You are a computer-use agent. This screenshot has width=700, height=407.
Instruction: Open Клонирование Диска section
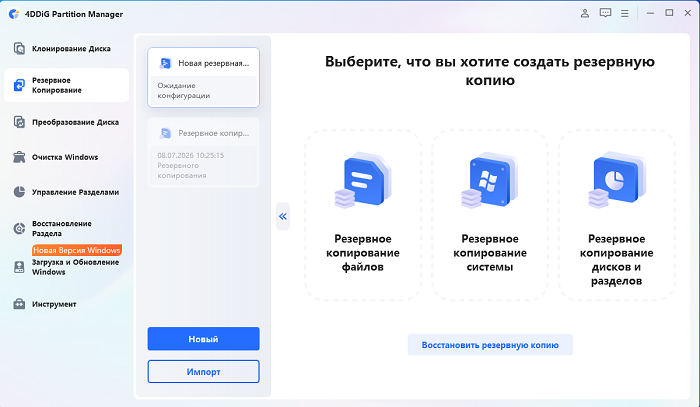67,48
